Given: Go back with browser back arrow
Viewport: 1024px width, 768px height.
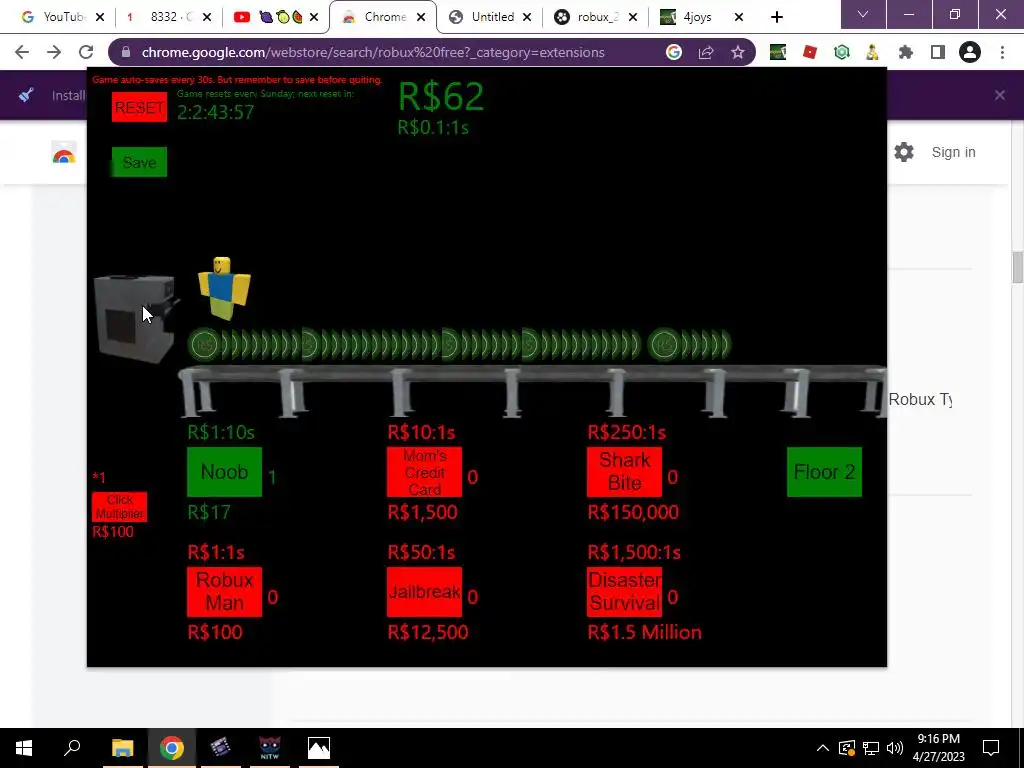Looking at the screenshot, I should (x=22, y=52).
